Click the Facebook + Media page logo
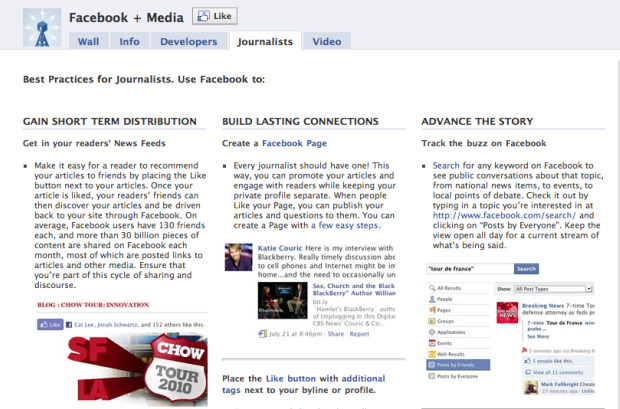Image resolution: width=620 pixels, height=409 pixels. tap(41, 26)
